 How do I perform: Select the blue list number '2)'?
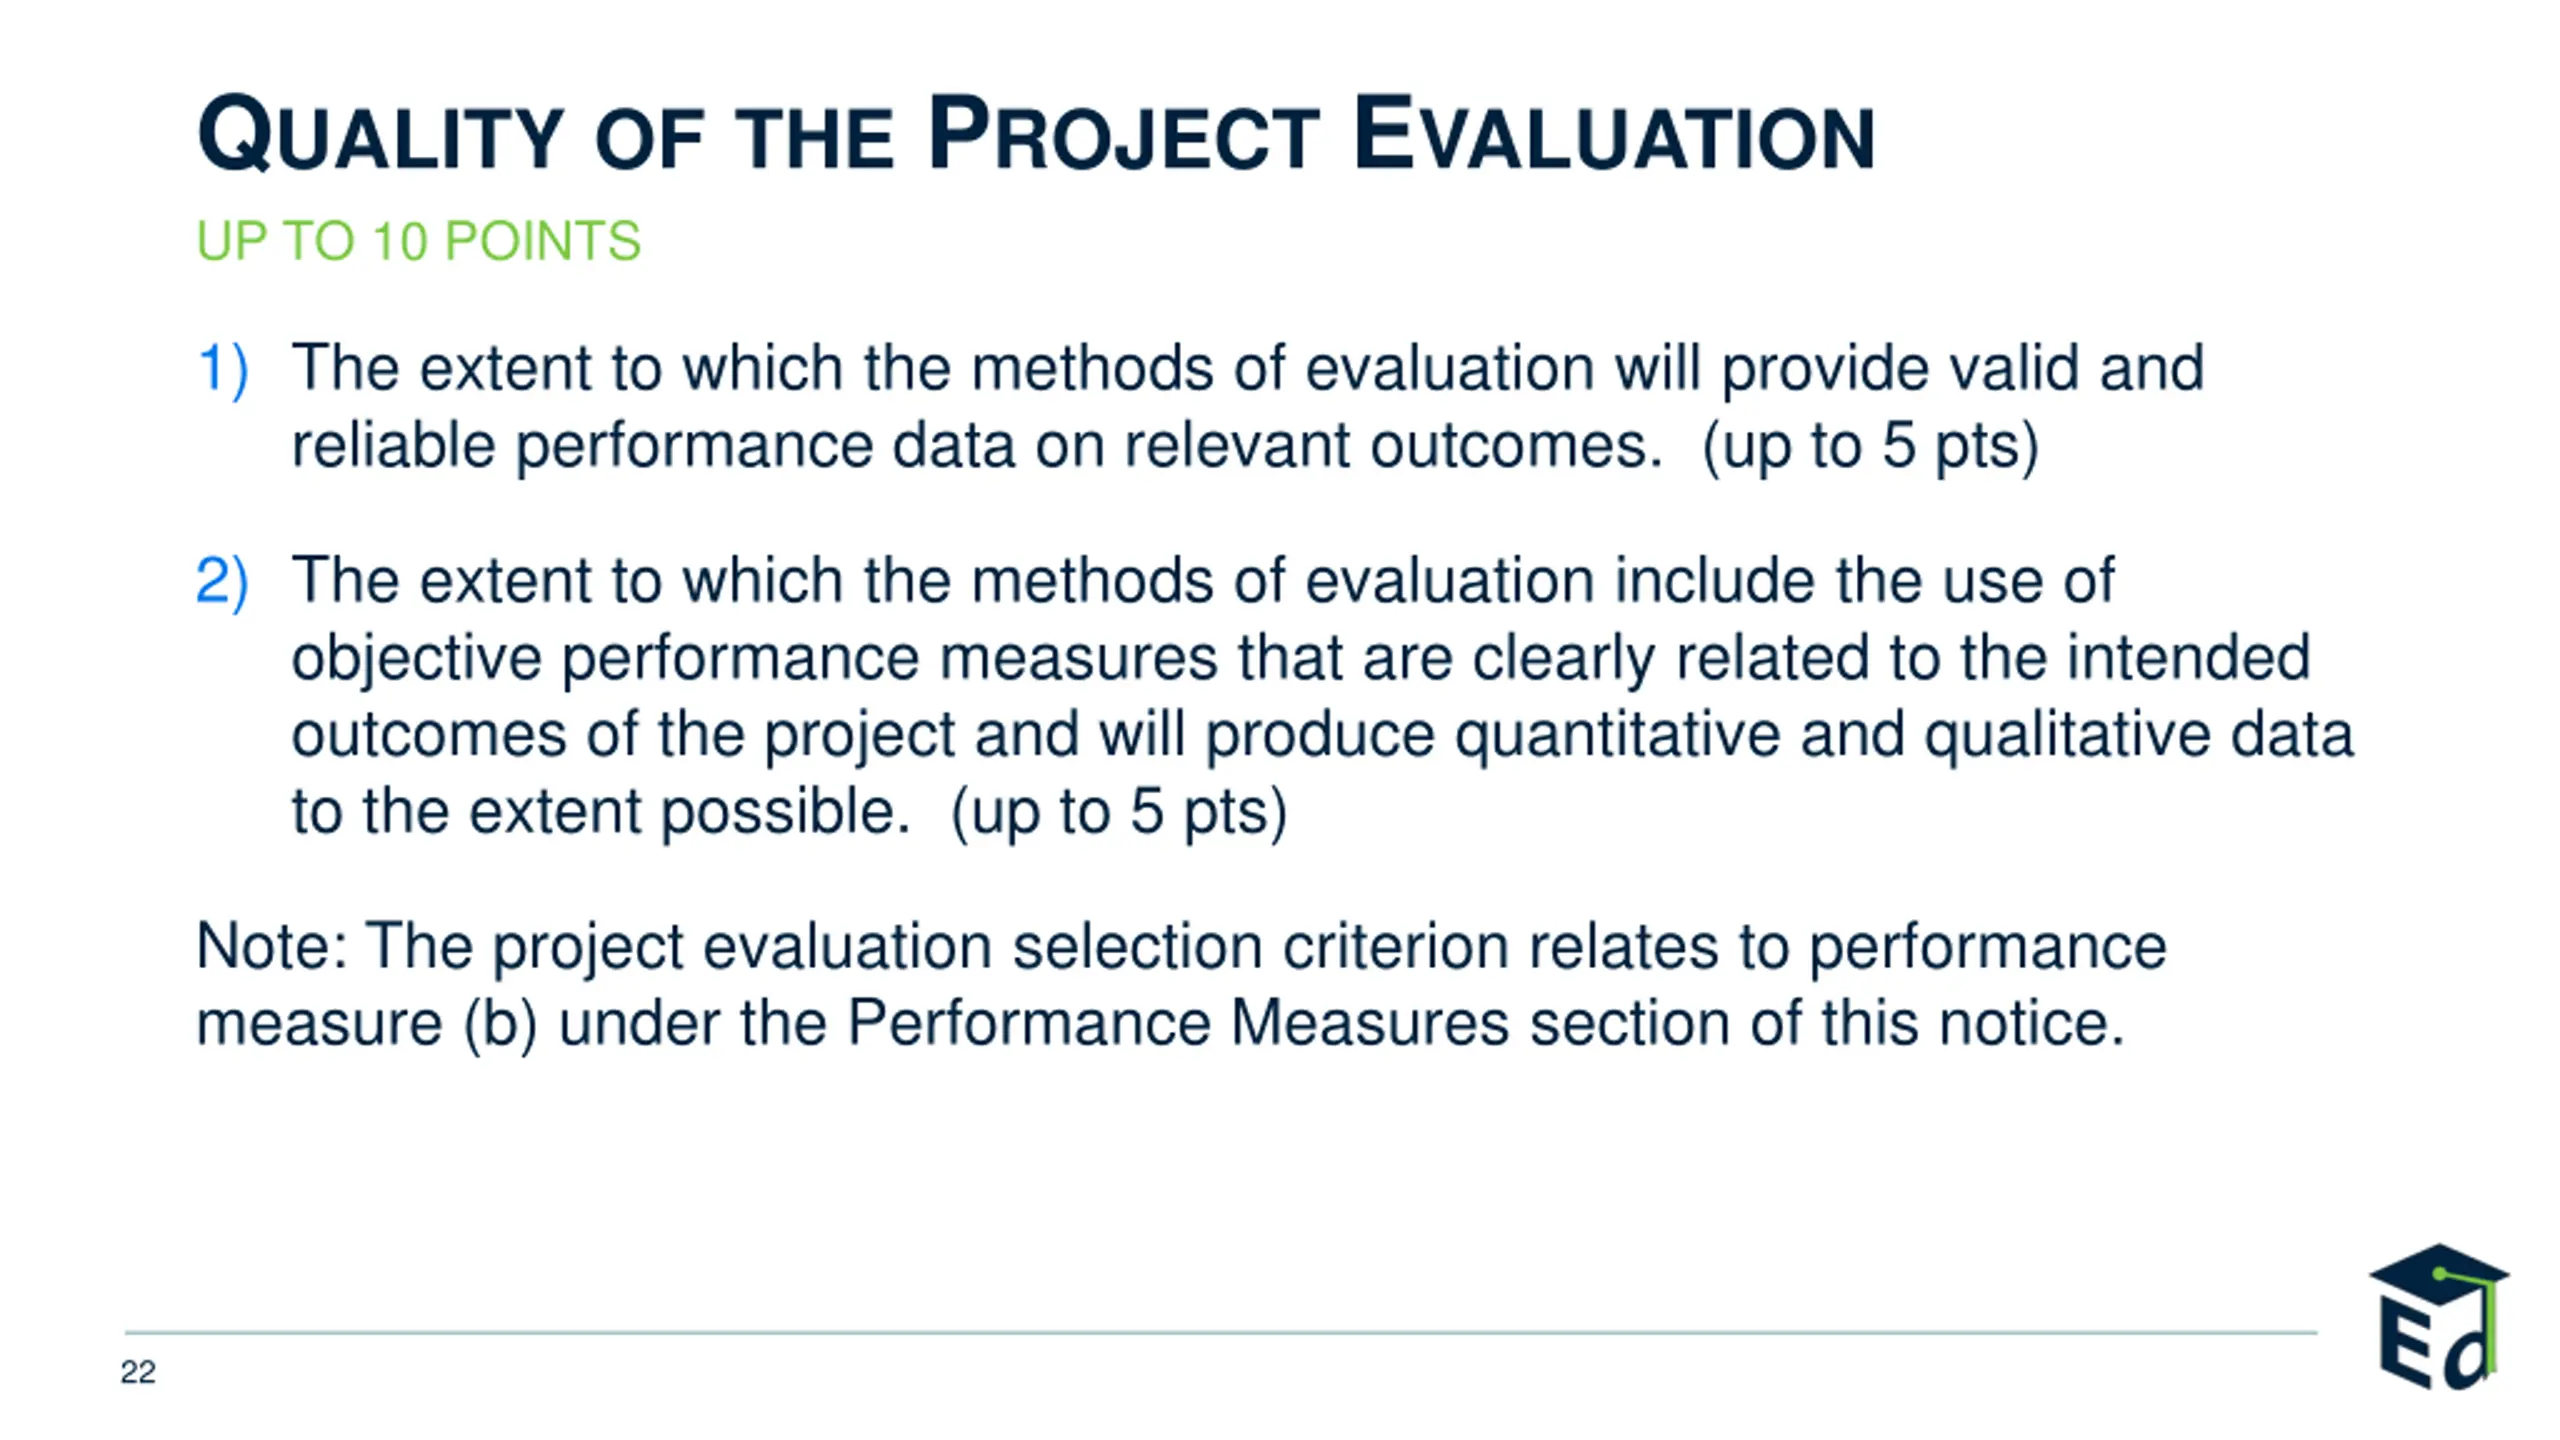click(222, 580)
